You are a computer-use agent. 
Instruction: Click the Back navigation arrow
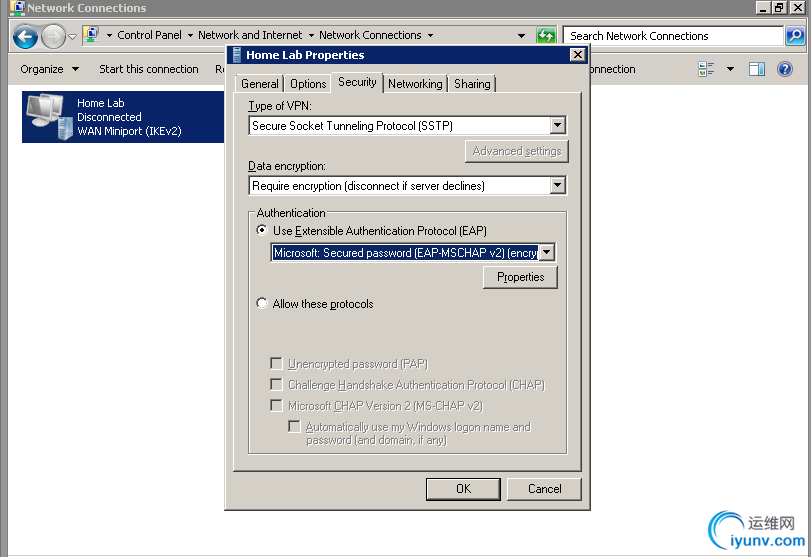(25, 37)
